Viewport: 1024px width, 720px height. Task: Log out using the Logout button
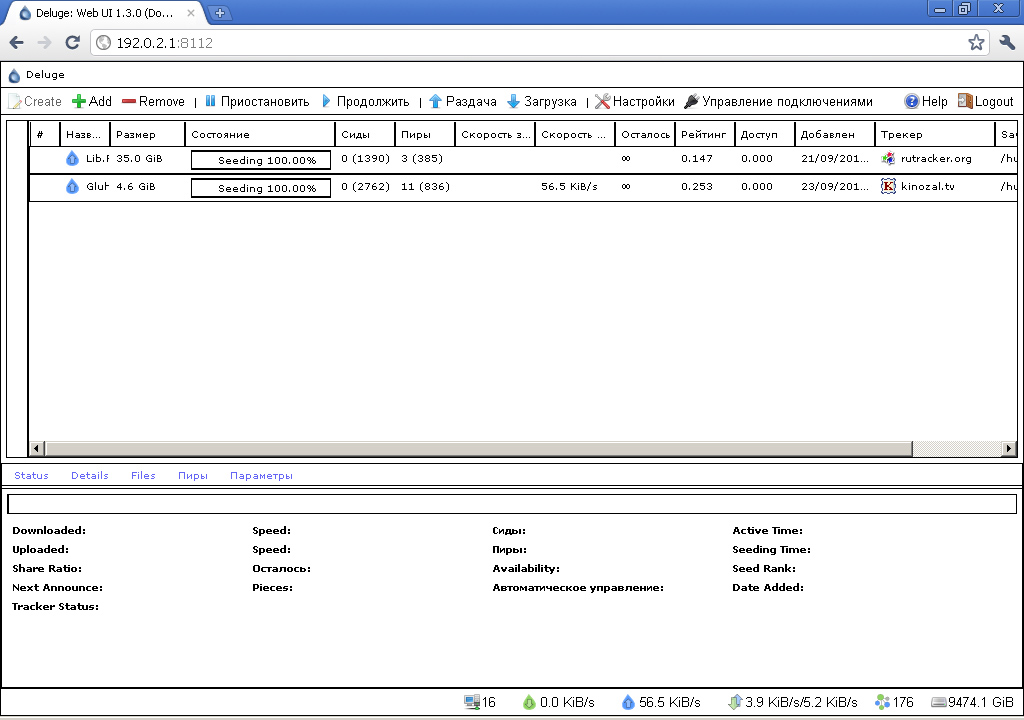pos(985,101)
